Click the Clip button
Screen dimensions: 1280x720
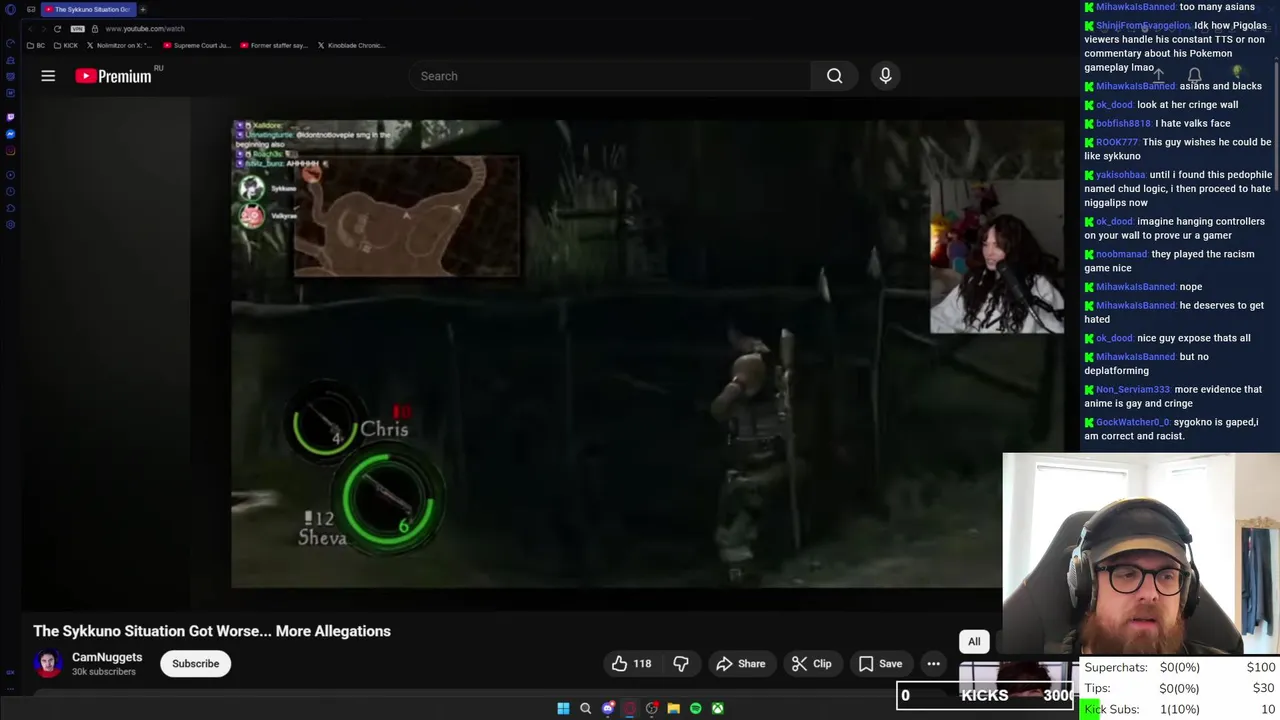(x=811, y=664)
